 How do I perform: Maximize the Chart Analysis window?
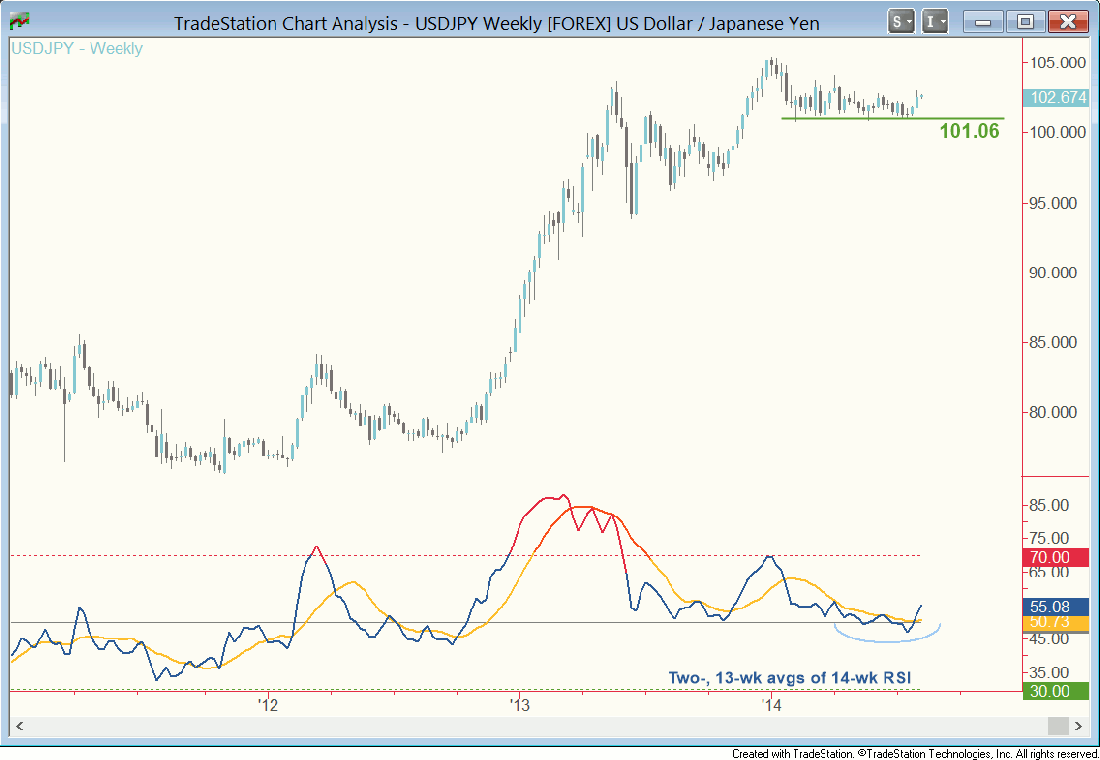point(1025,21)
